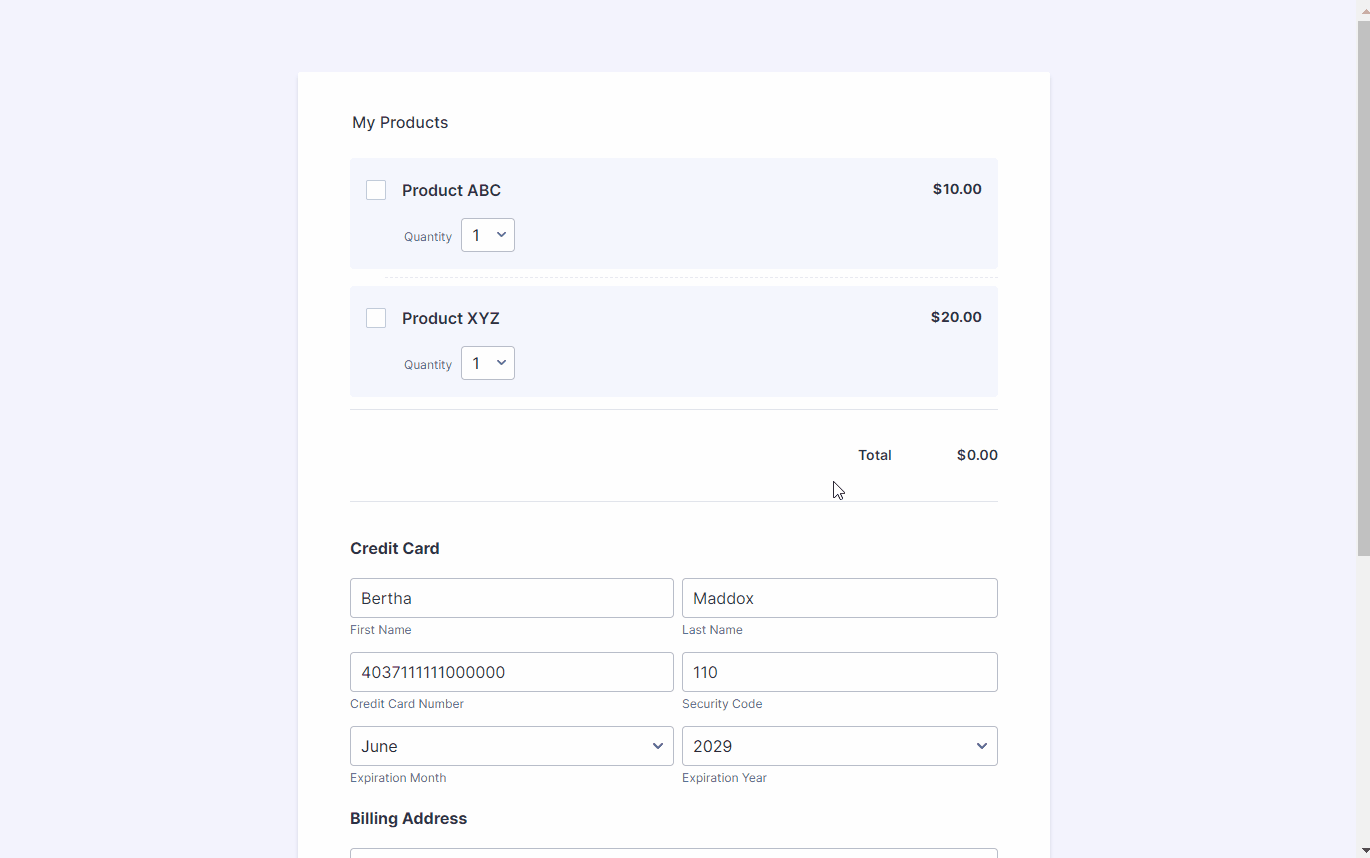Click the First Name field

[x=511, y=598]
